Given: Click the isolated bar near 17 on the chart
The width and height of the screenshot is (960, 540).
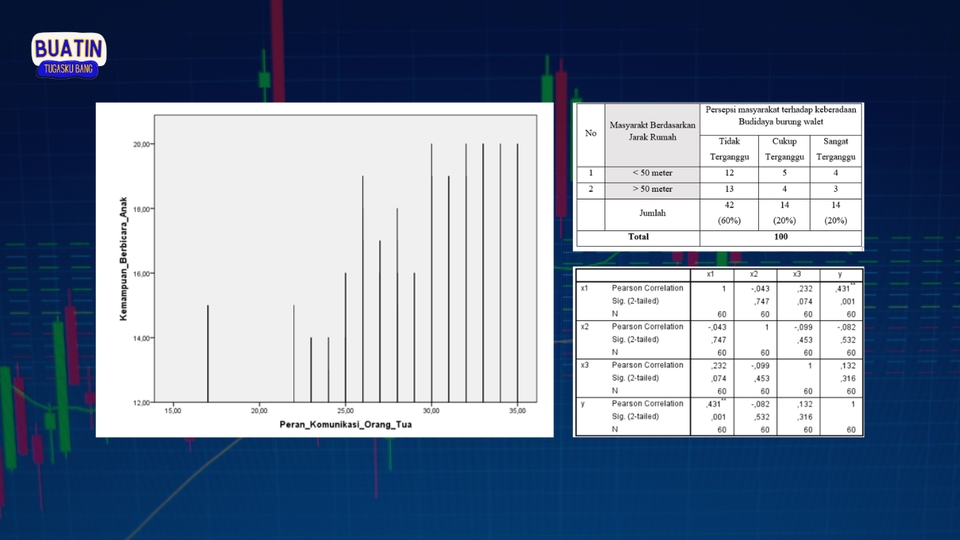Looking at the screenshot, I should [x=208, y=354].
